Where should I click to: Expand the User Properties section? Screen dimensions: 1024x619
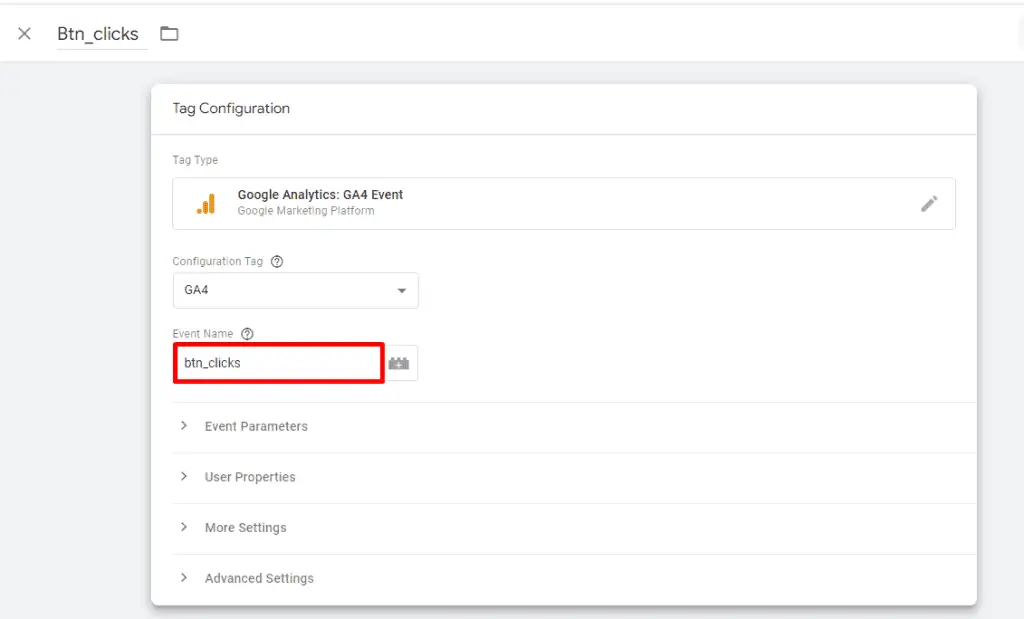tap(250, 477)
